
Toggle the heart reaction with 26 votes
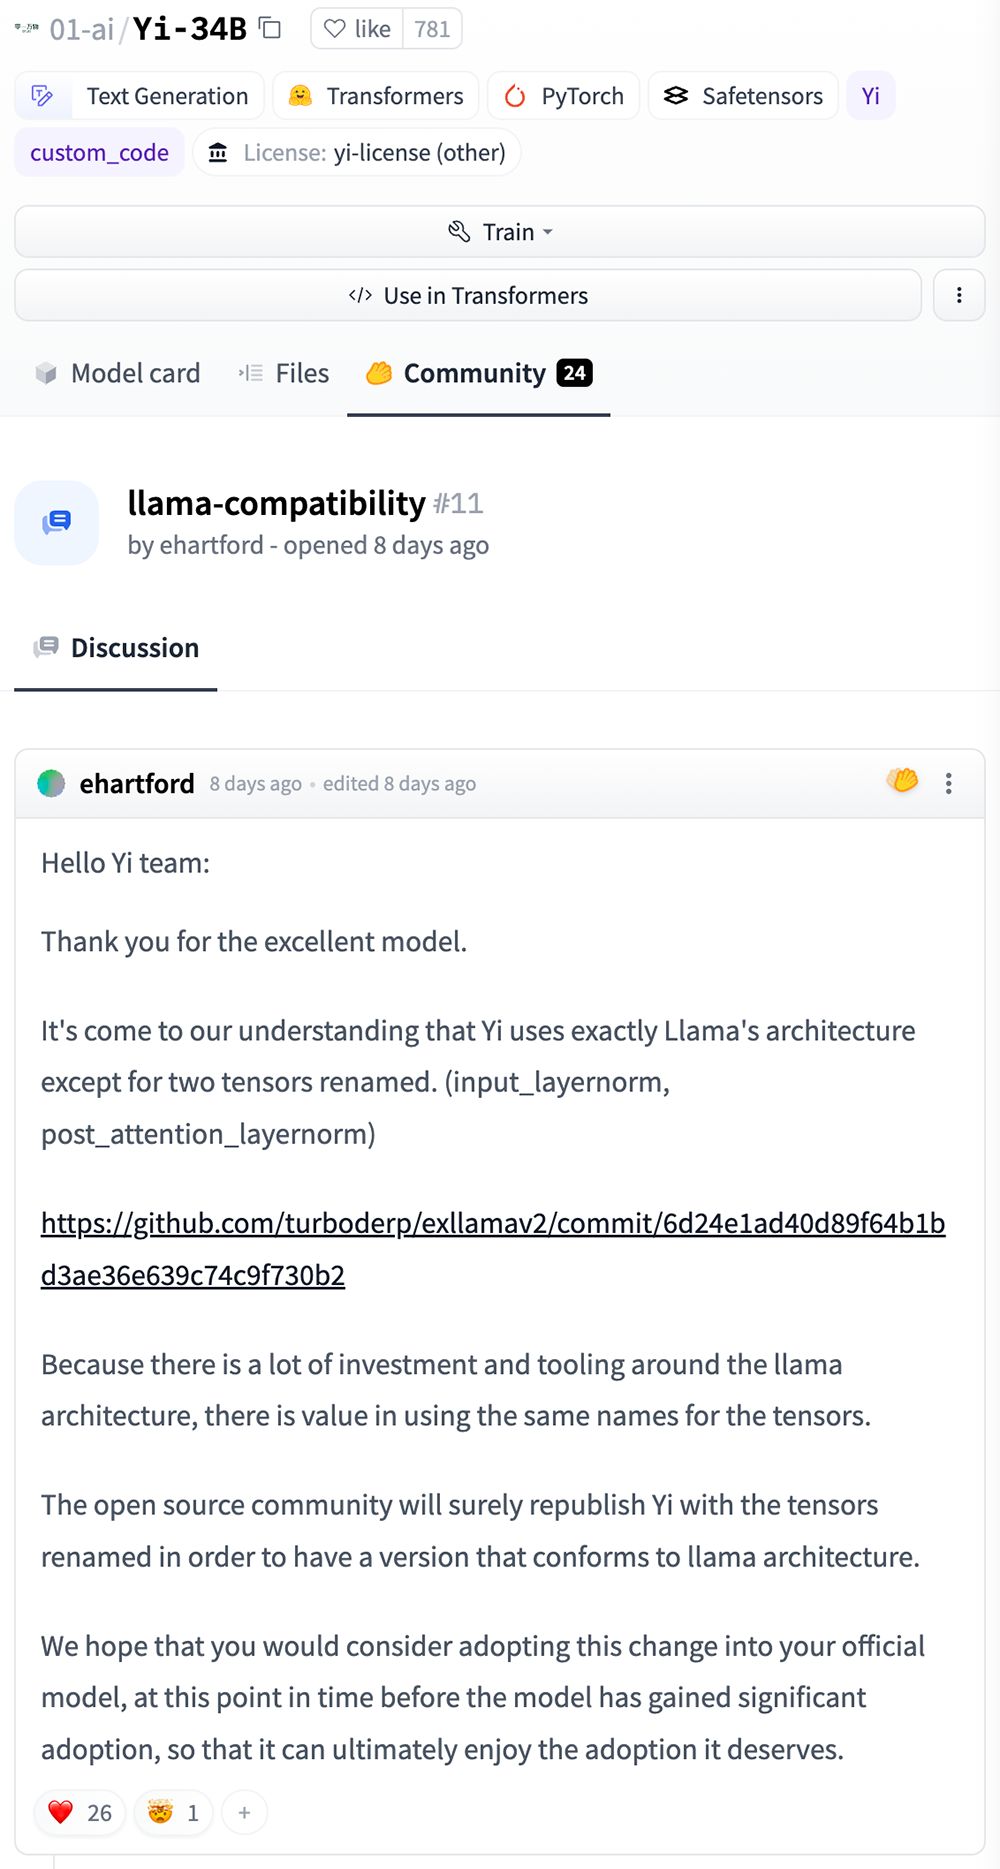coord(80,1813)
